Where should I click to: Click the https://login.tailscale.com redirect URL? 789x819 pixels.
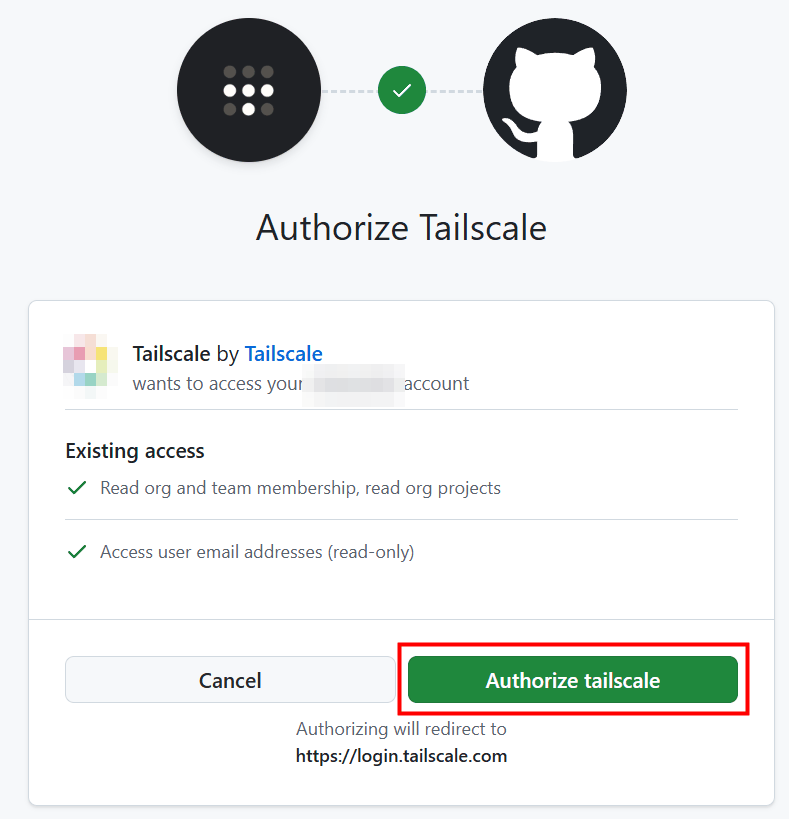coord(401,756)
